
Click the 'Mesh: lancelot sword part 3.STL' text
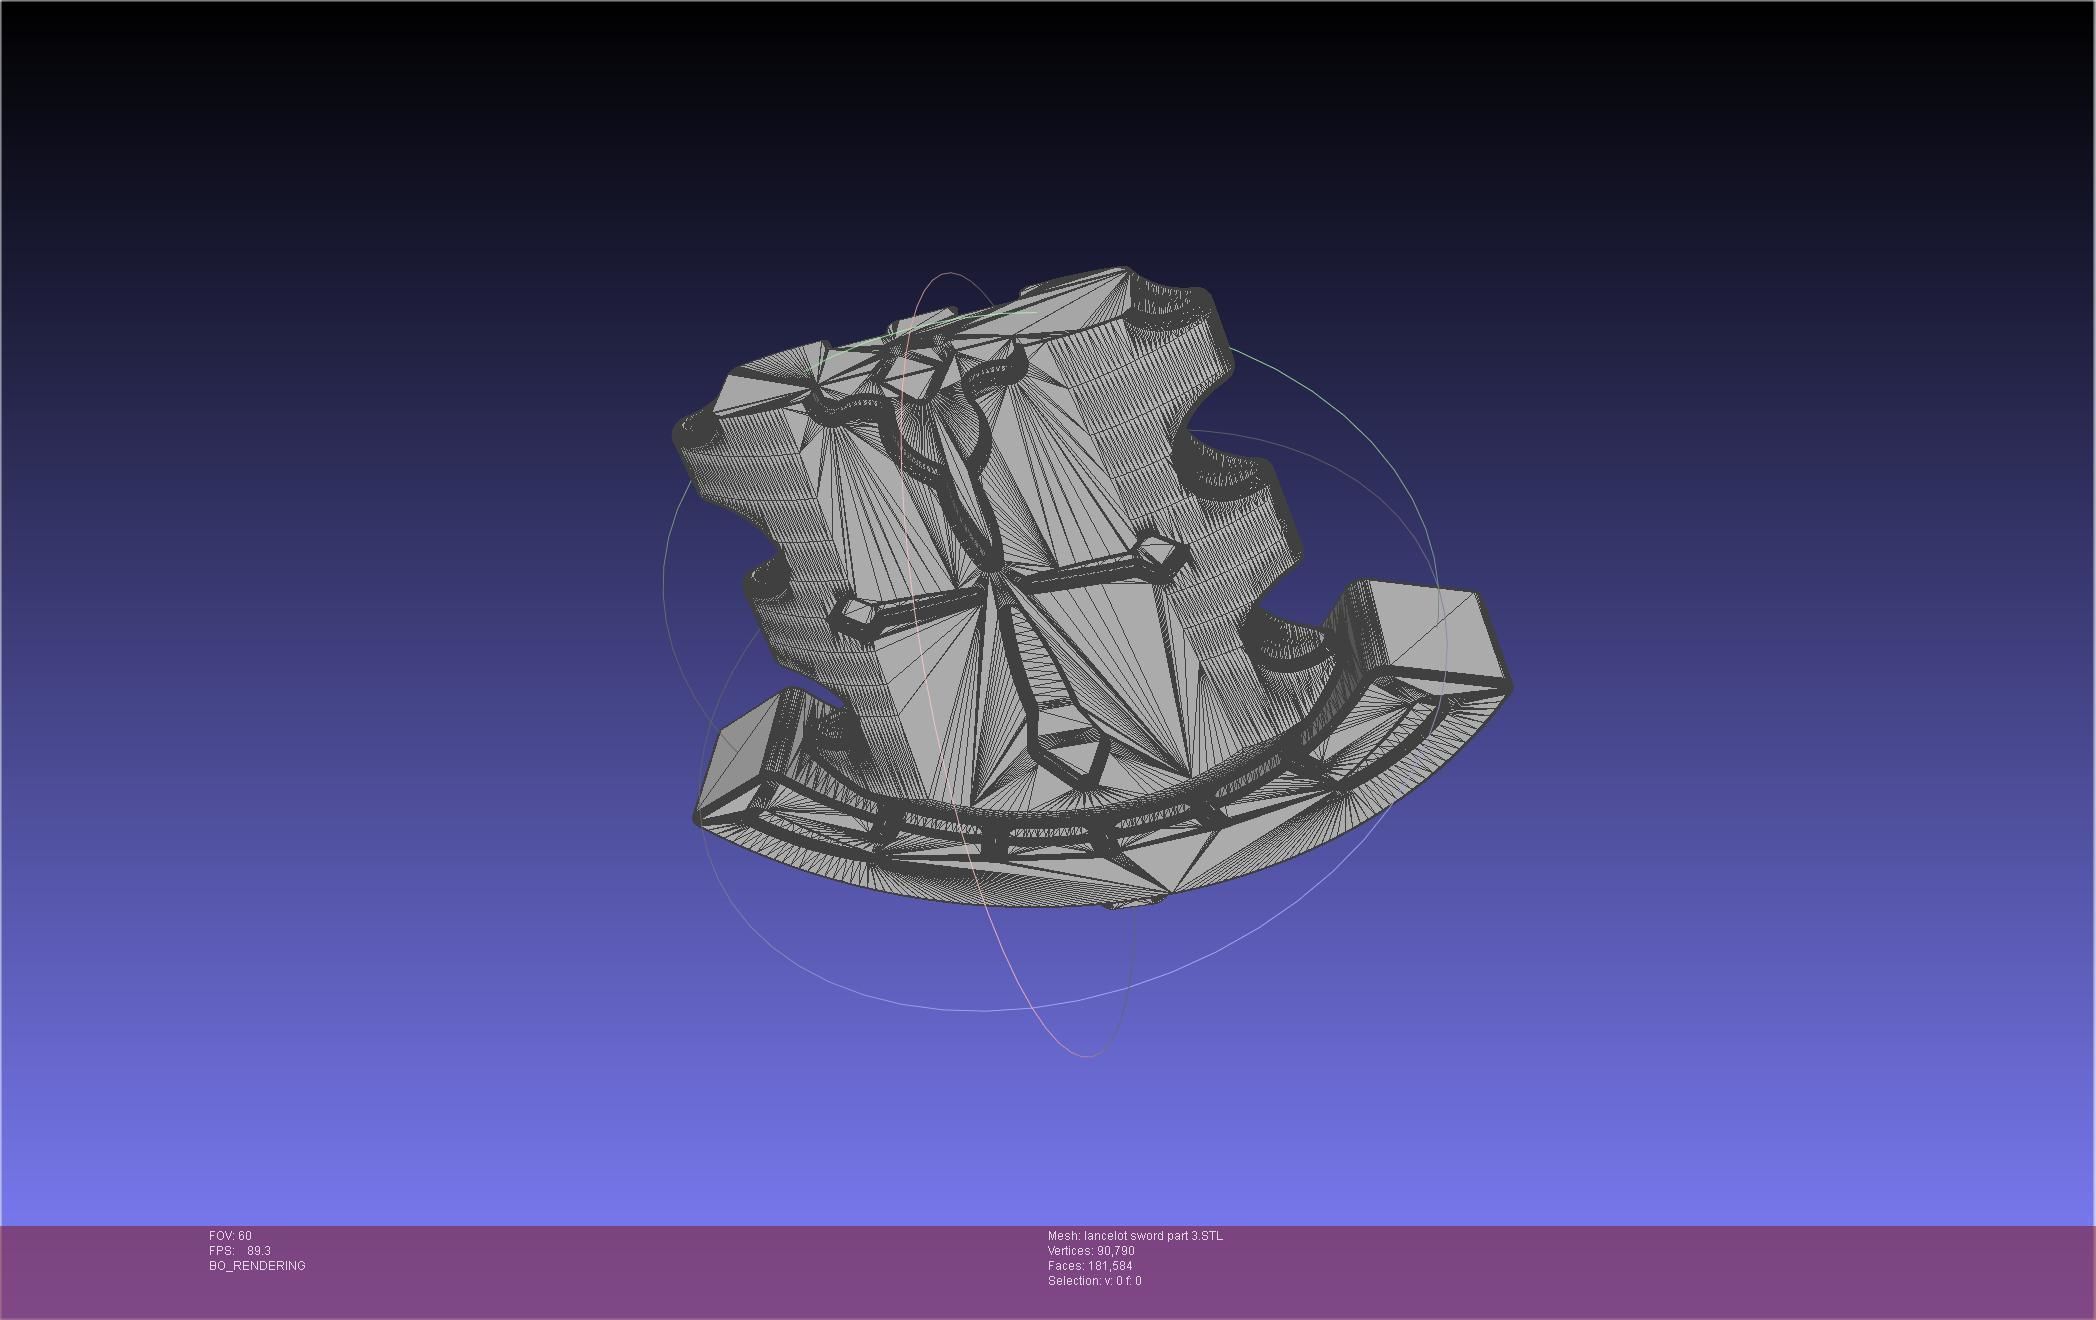tap(1135, 1236)
